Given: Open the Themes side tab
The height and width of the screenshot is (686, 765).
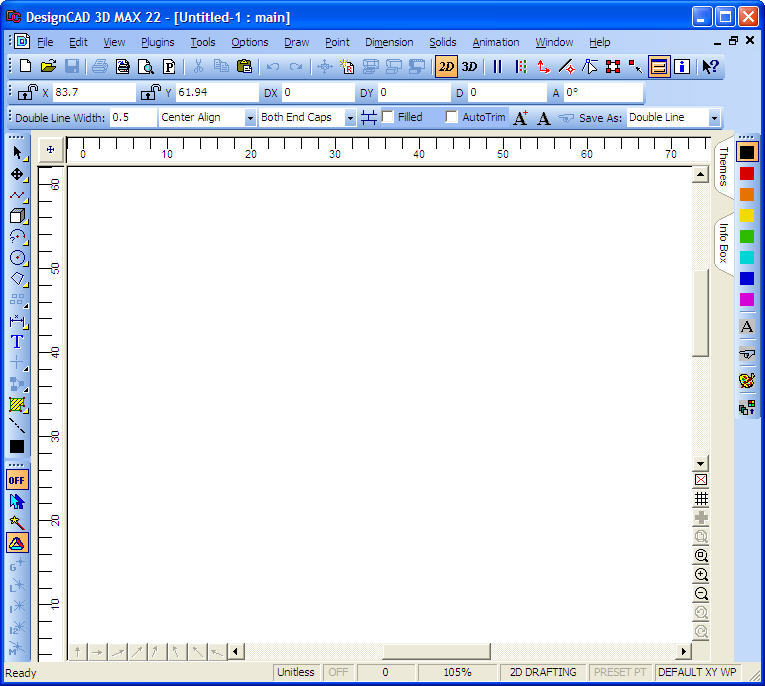Looking at the screenshot, I should click(724, 166).
